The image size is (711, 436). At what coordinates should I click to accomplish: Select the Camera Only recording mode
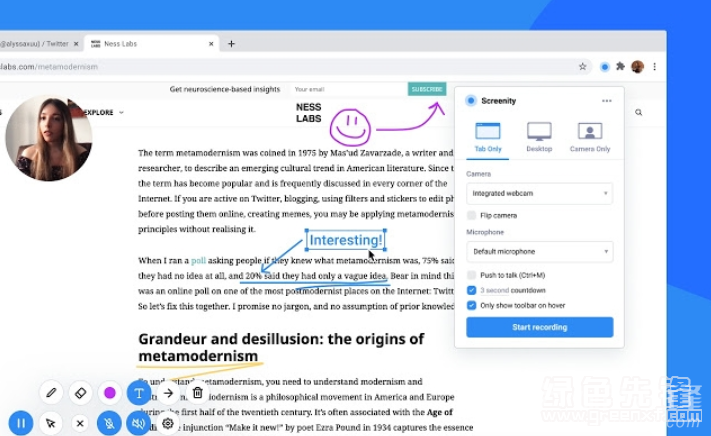[x=590, y=138]
